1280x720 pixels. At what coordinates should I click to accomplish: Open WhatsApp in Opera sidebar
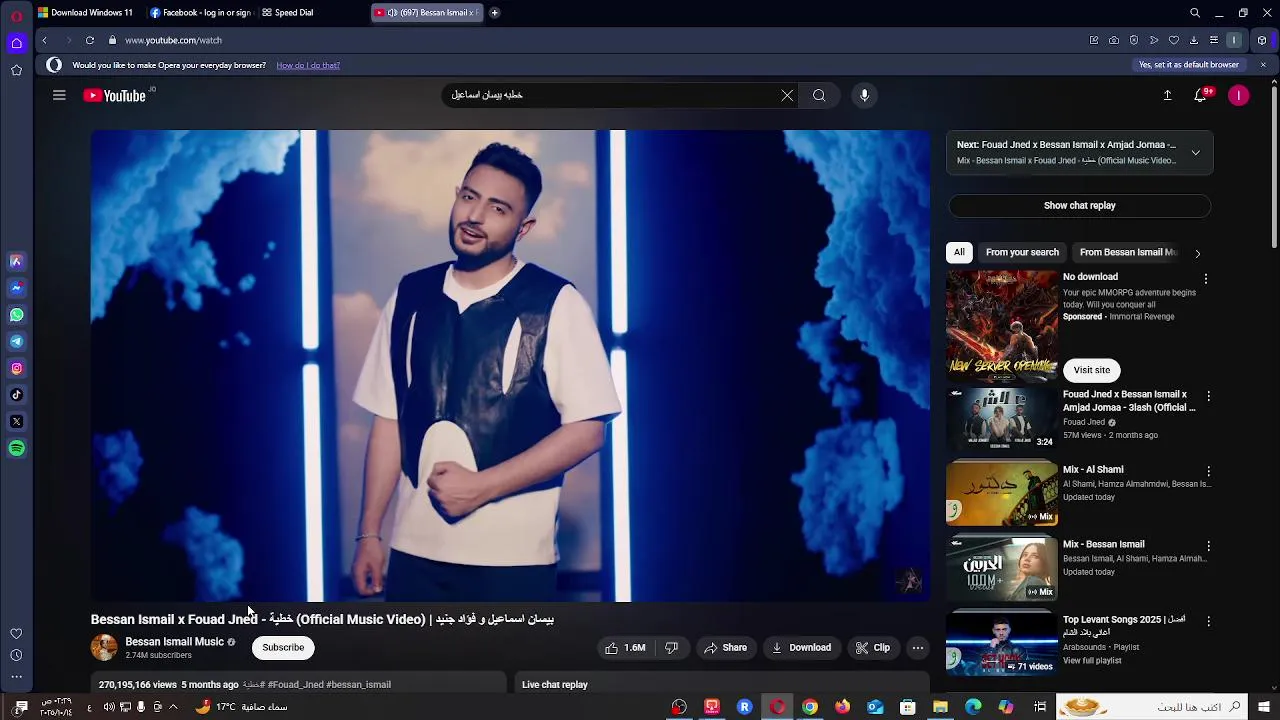(16, 315)
